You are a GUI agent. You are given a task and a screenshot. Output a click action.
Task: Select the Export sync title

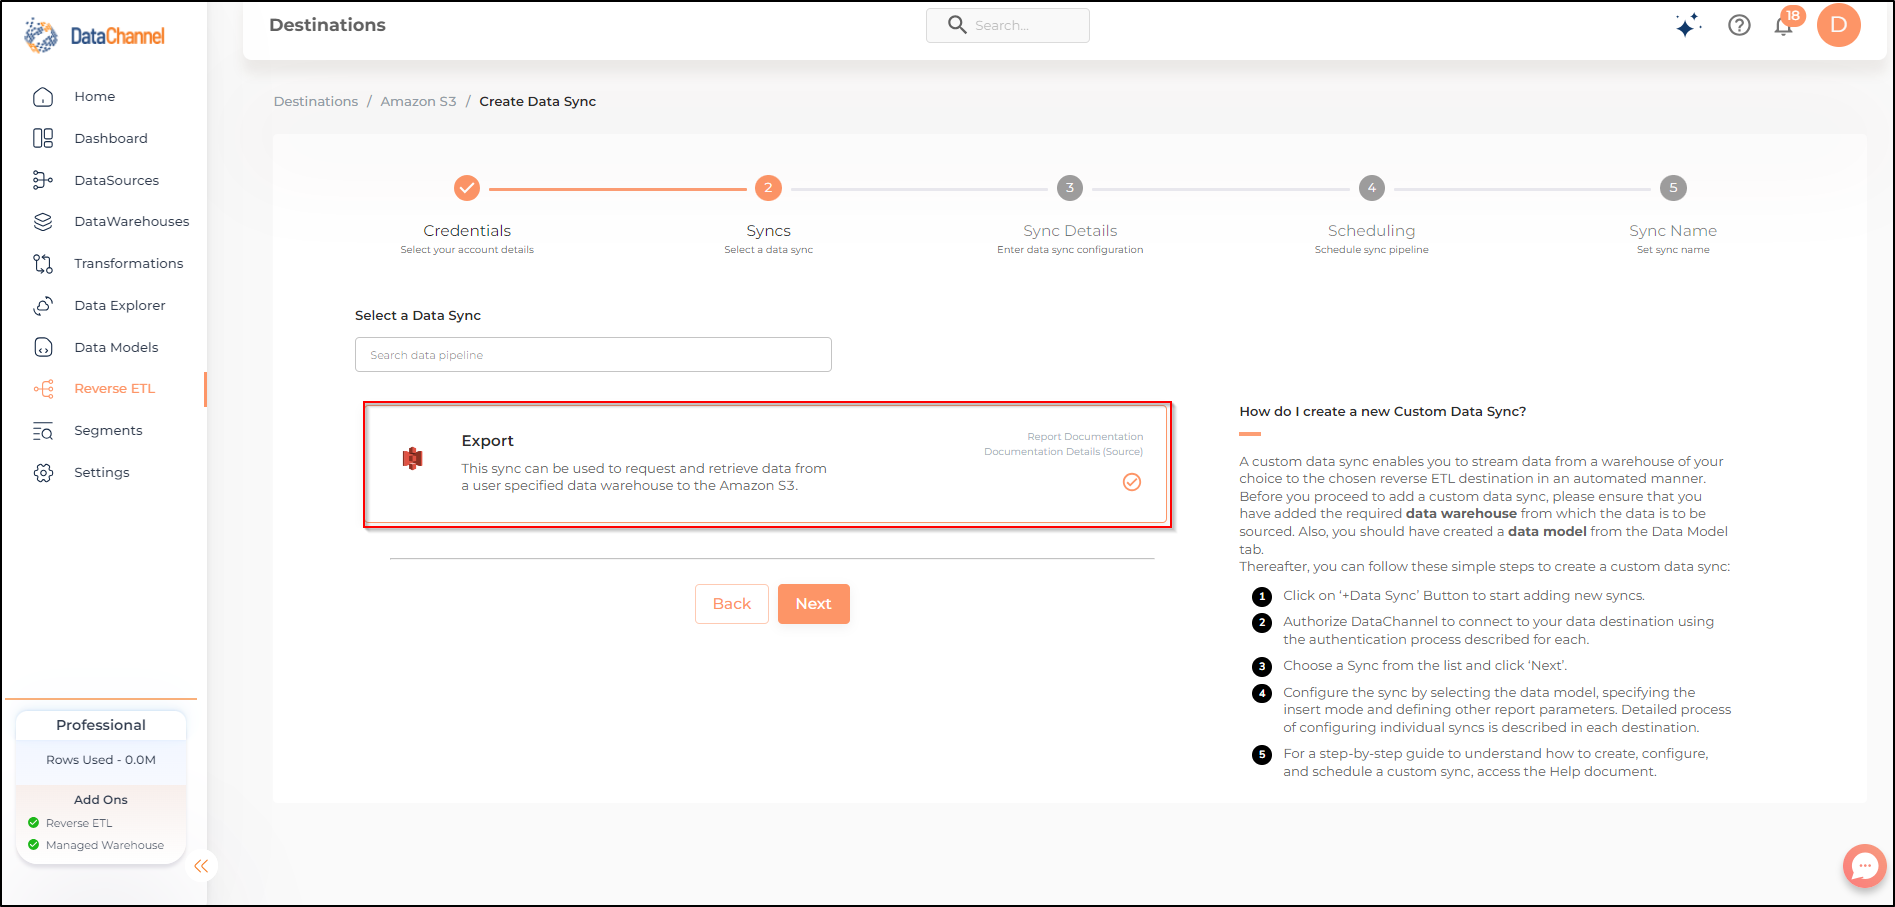click(x=487, y=441)
